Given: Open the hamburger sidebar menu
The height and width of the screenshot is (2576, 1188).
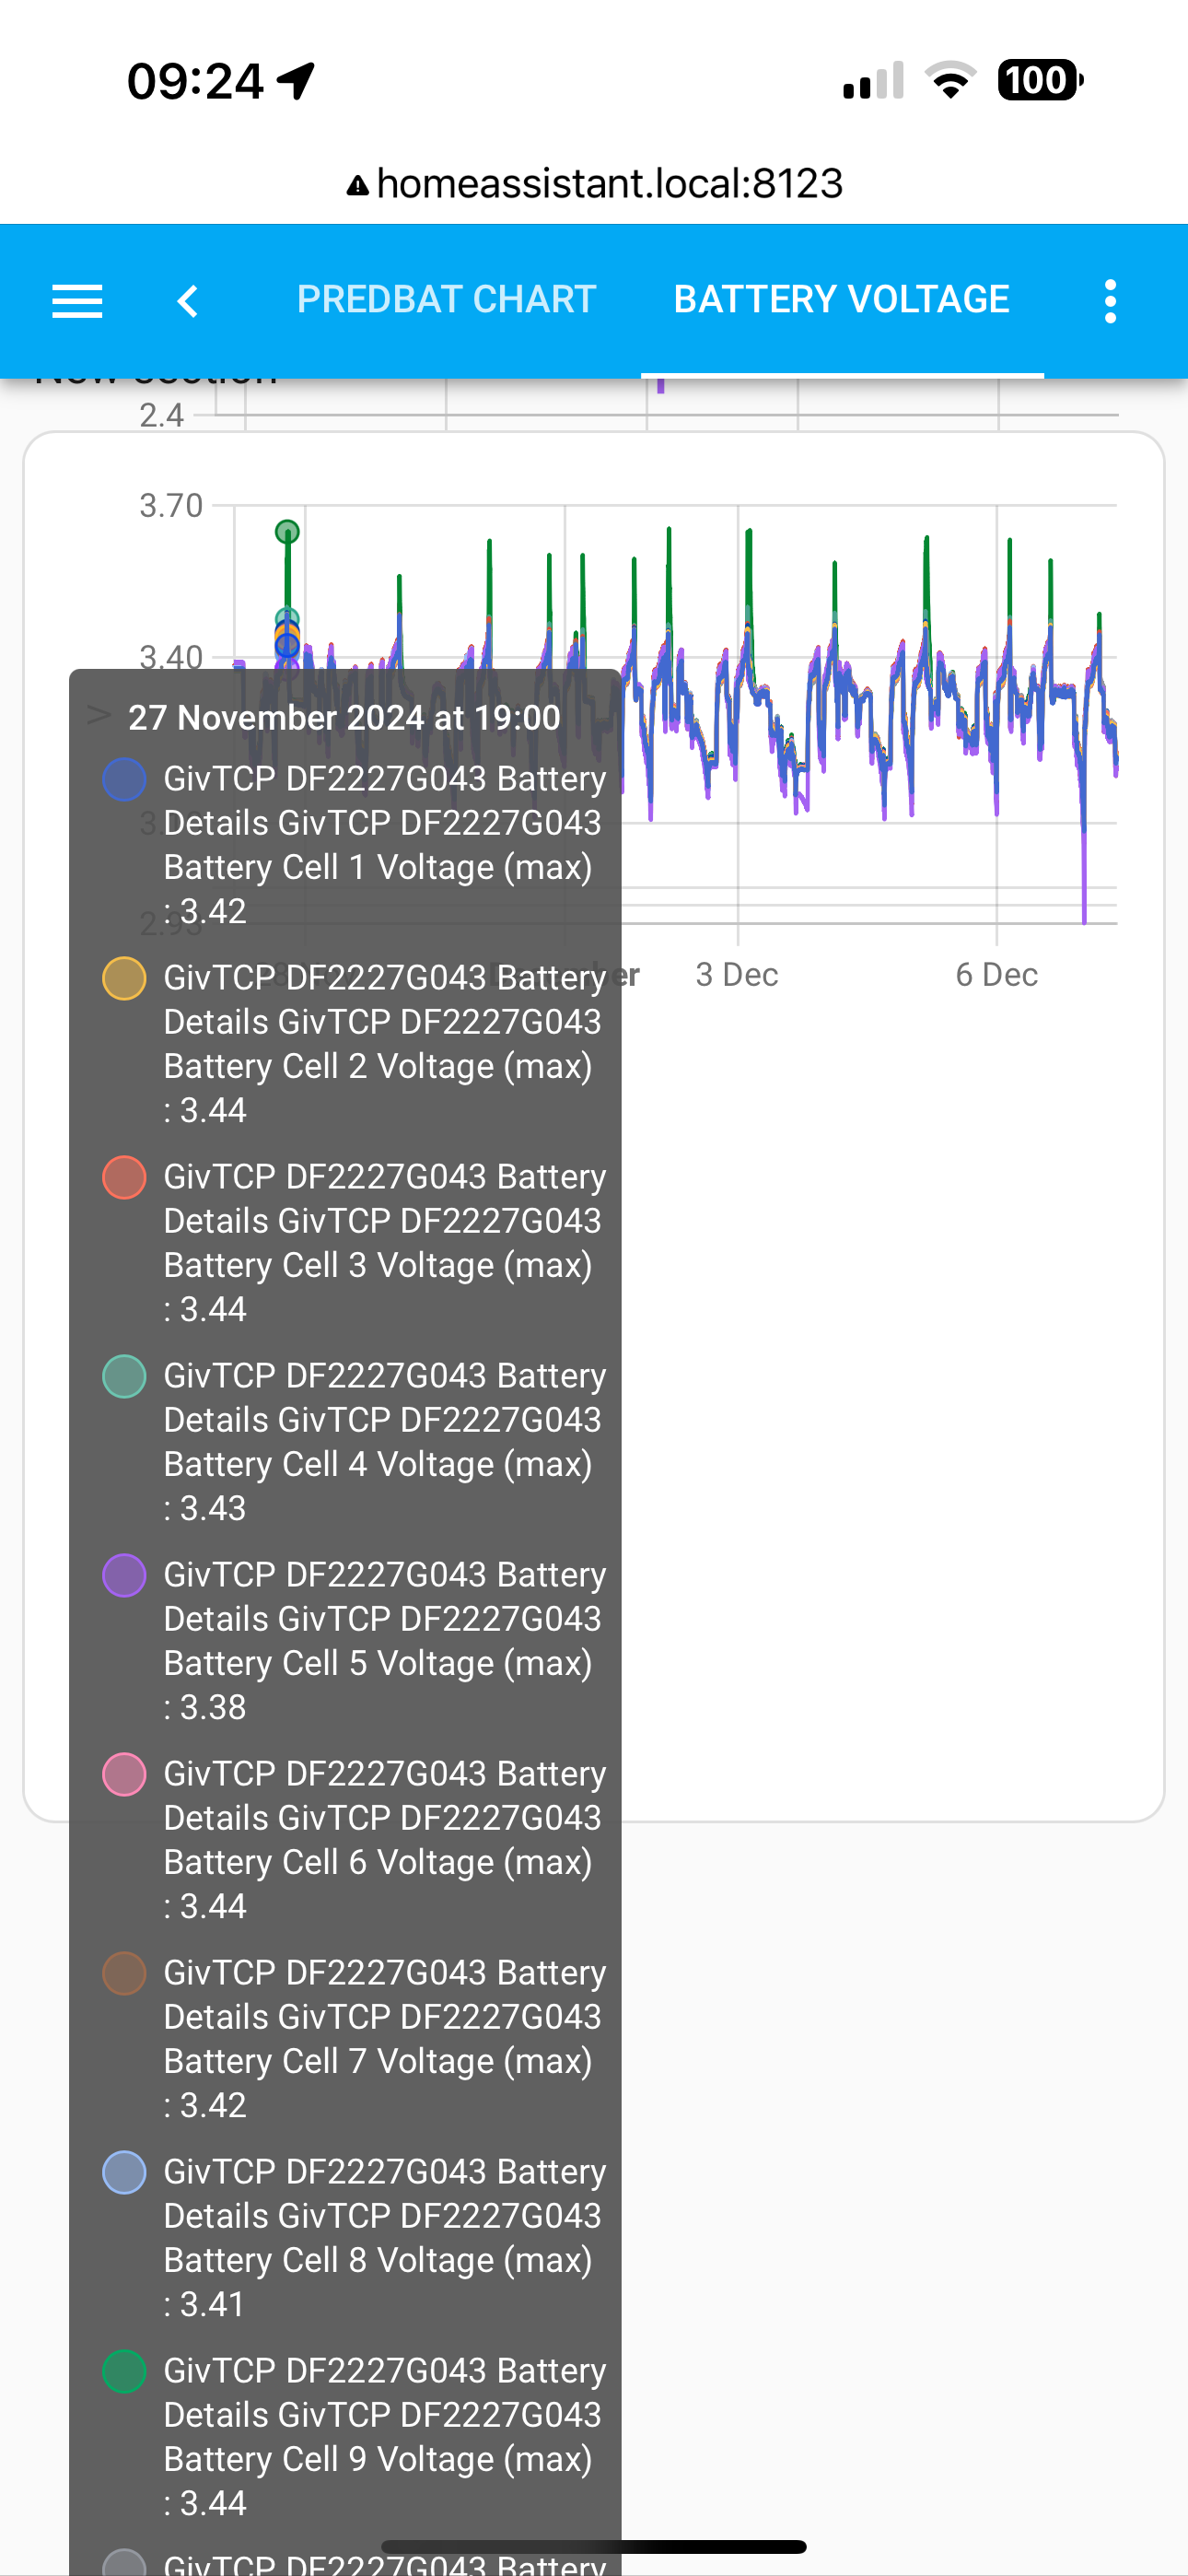Looking at the screenshot, I should coord(77,301).
